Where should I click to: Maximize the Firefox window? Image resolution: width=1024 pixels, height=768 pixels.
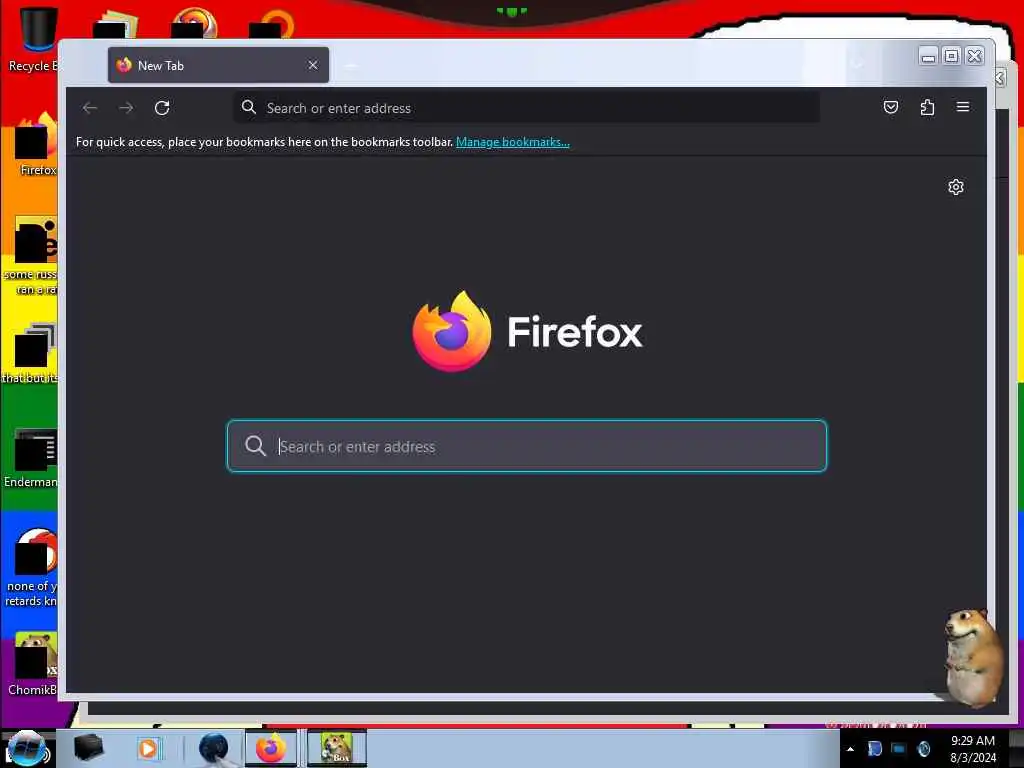tap(952, 57)
